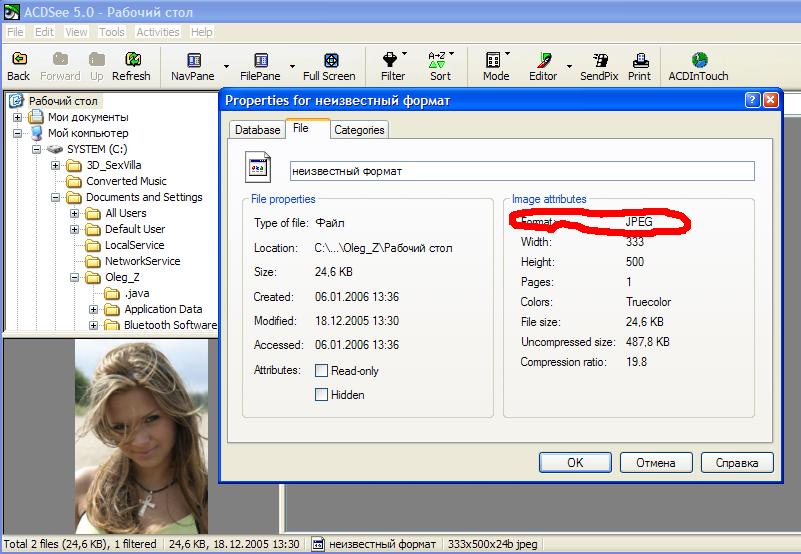Viewport: 801px width, 554px height.
Task: Check the Hidden attribute checkbox
Action: click(x=322, y=395)
